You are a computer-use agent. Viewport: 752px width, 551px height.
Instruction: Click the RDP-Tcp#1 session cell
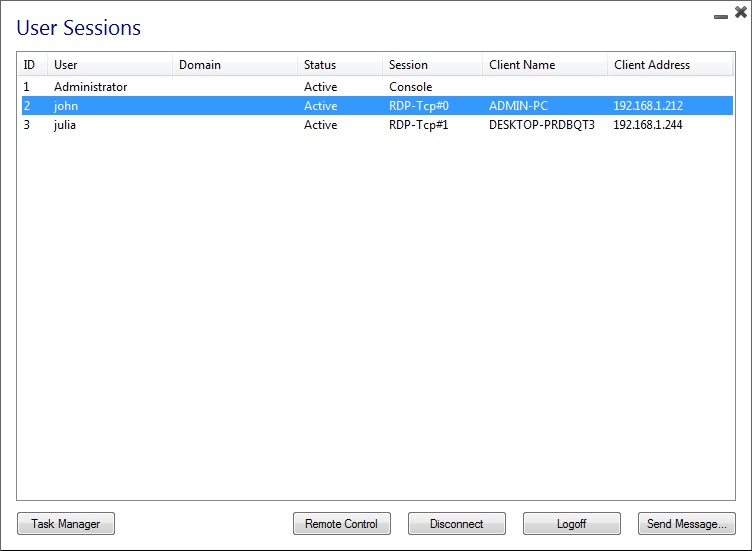(419, 125)
